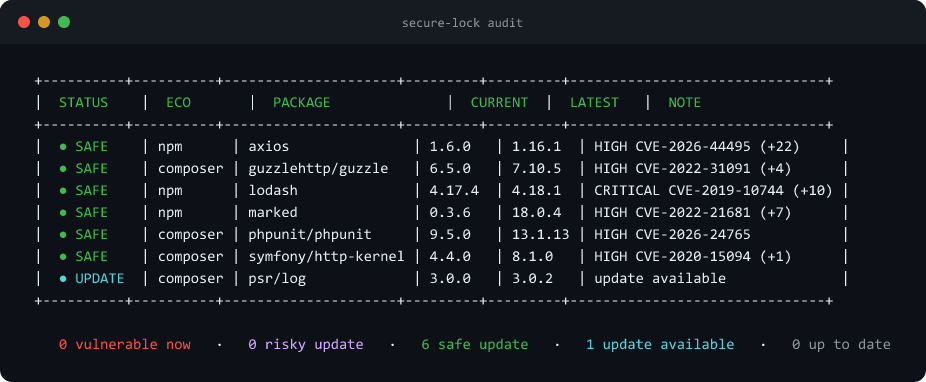926x382 pixels.
Task: Click the current version 0.3.6
Action: coord(450,213)
